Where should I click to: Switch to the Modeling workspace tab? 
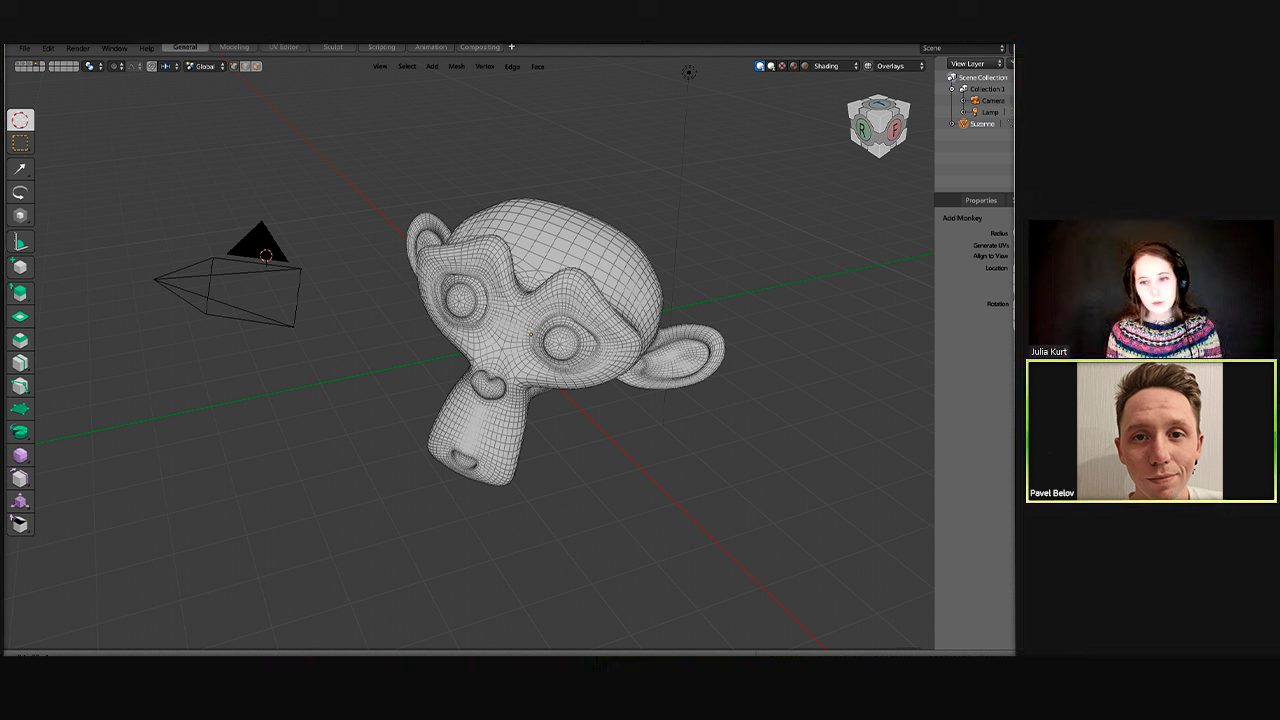pos(234,47)
